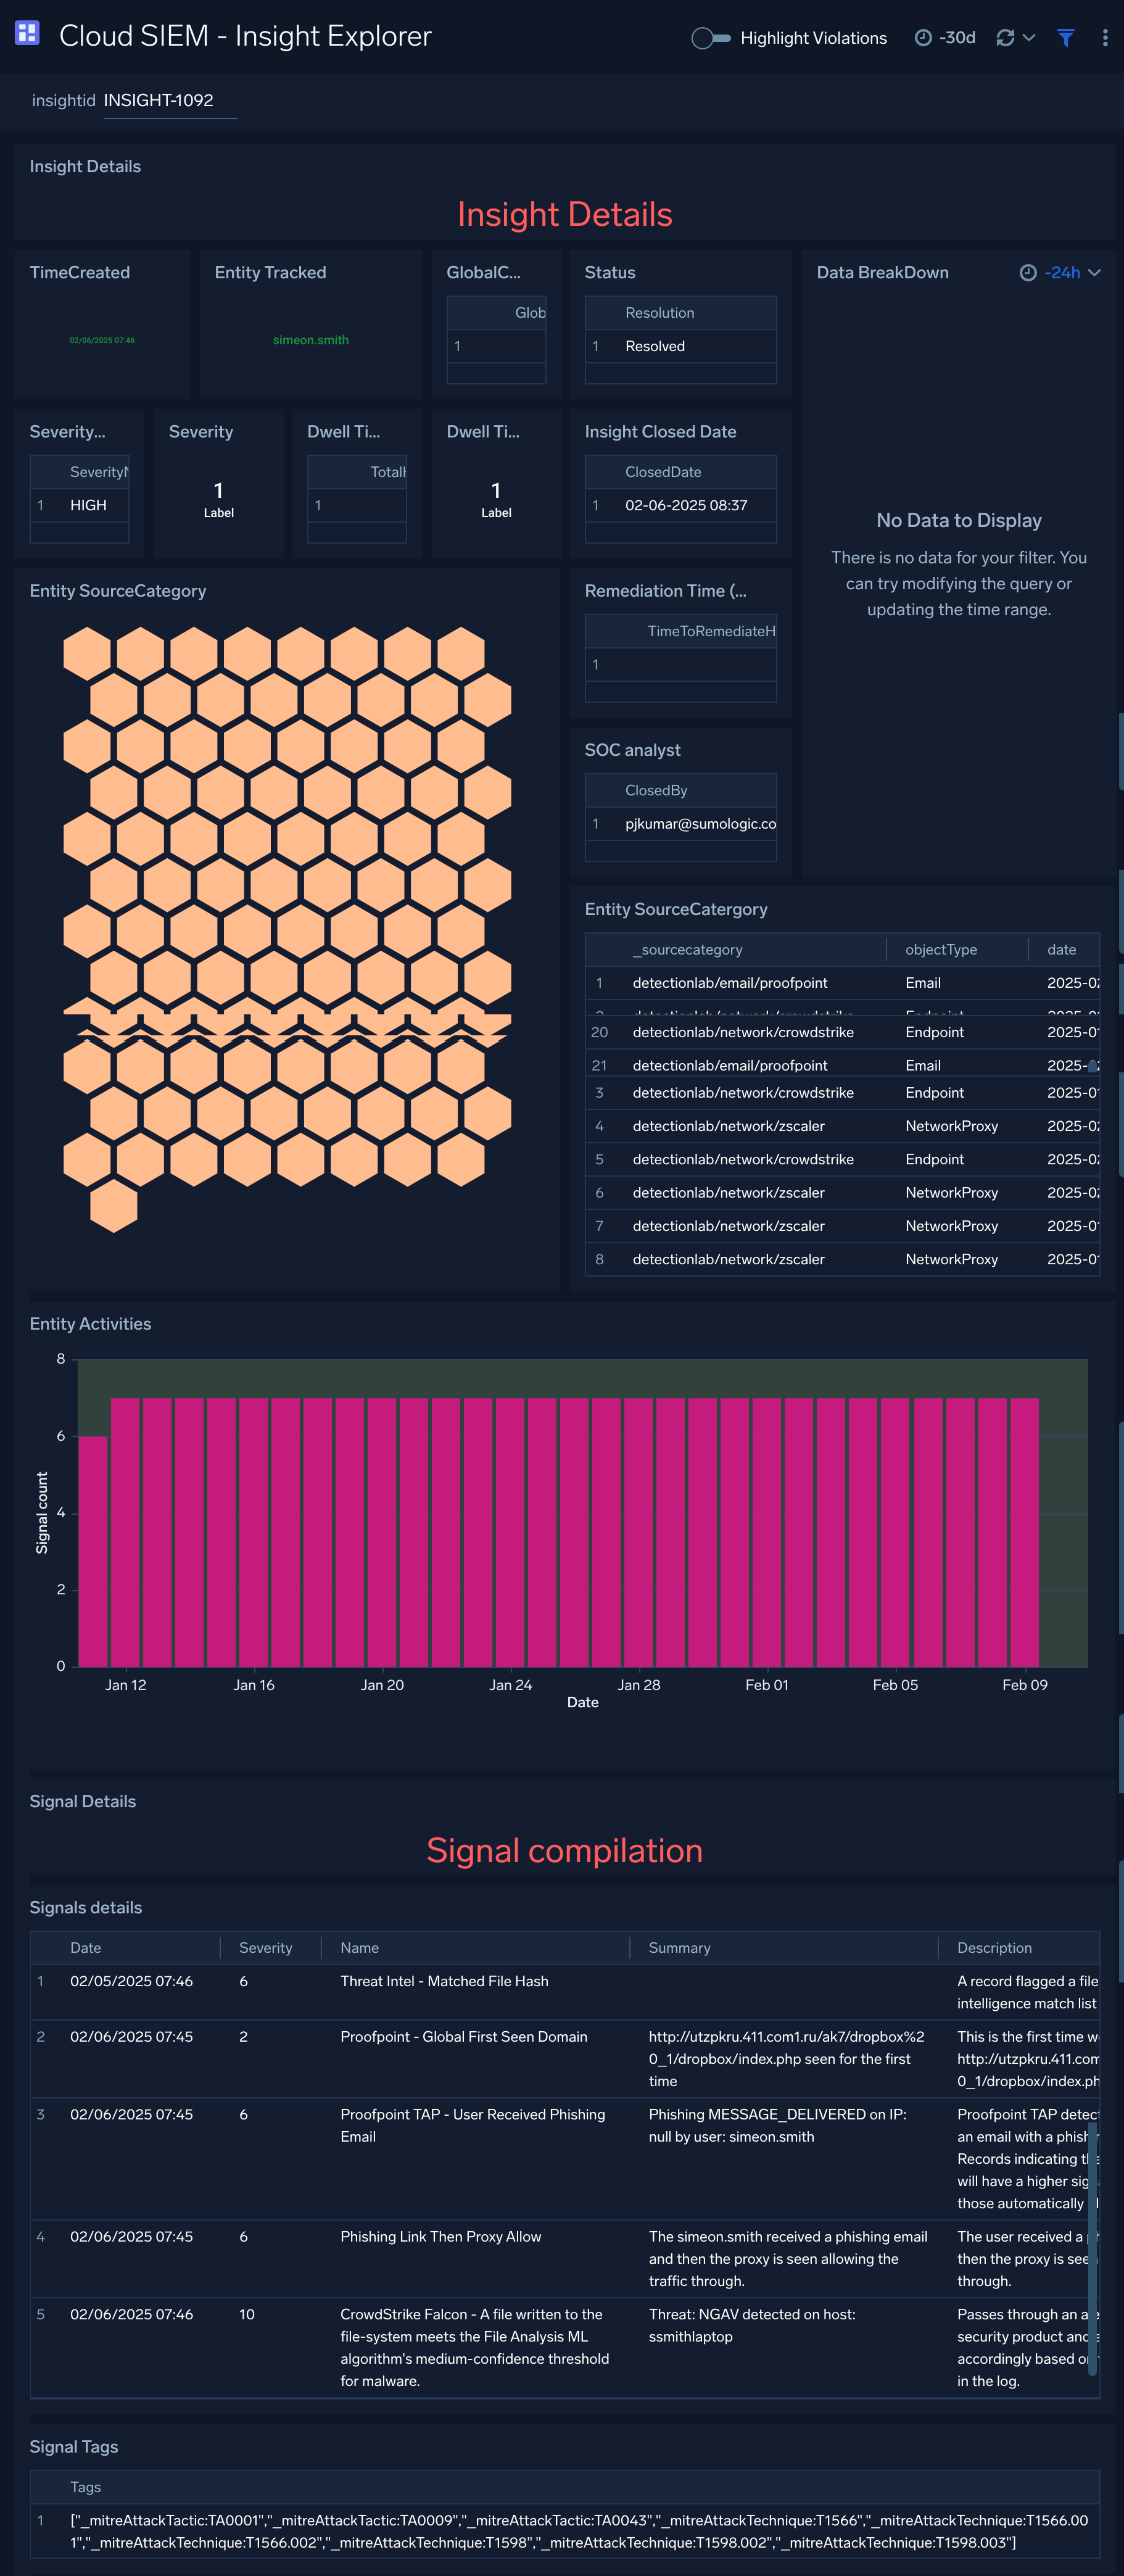Expand the -24h chevron on Data BreakDown
Viewport: 1124px width, 2576px height.
click(x=1093, y=272)
